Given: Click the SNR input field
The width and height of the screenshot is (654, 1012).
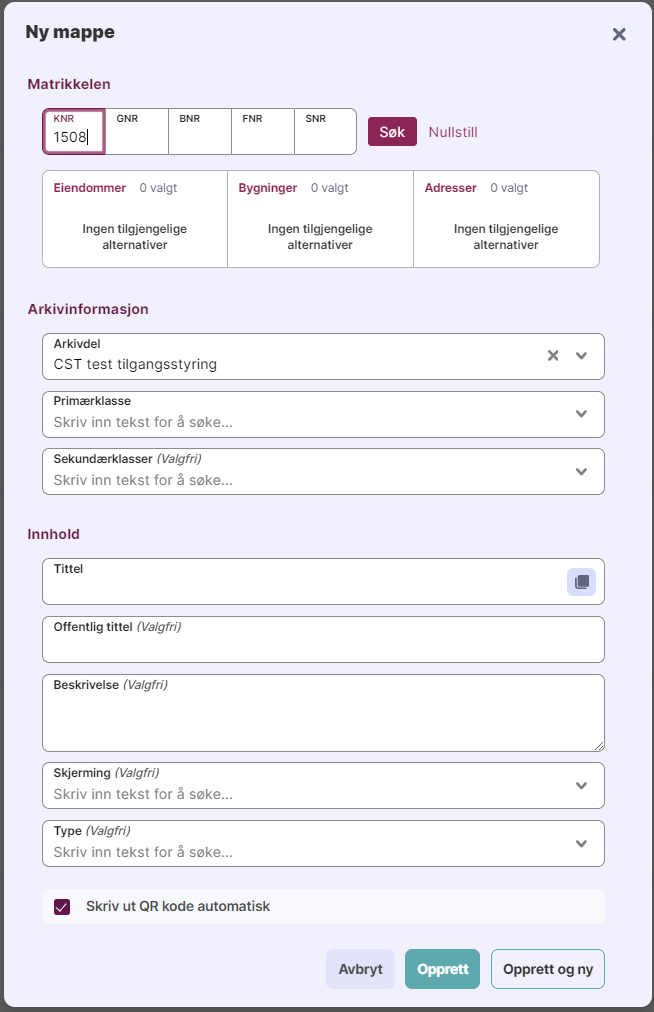Looking at the screenshot, I should pyautogui.click(x=325, y=137).
